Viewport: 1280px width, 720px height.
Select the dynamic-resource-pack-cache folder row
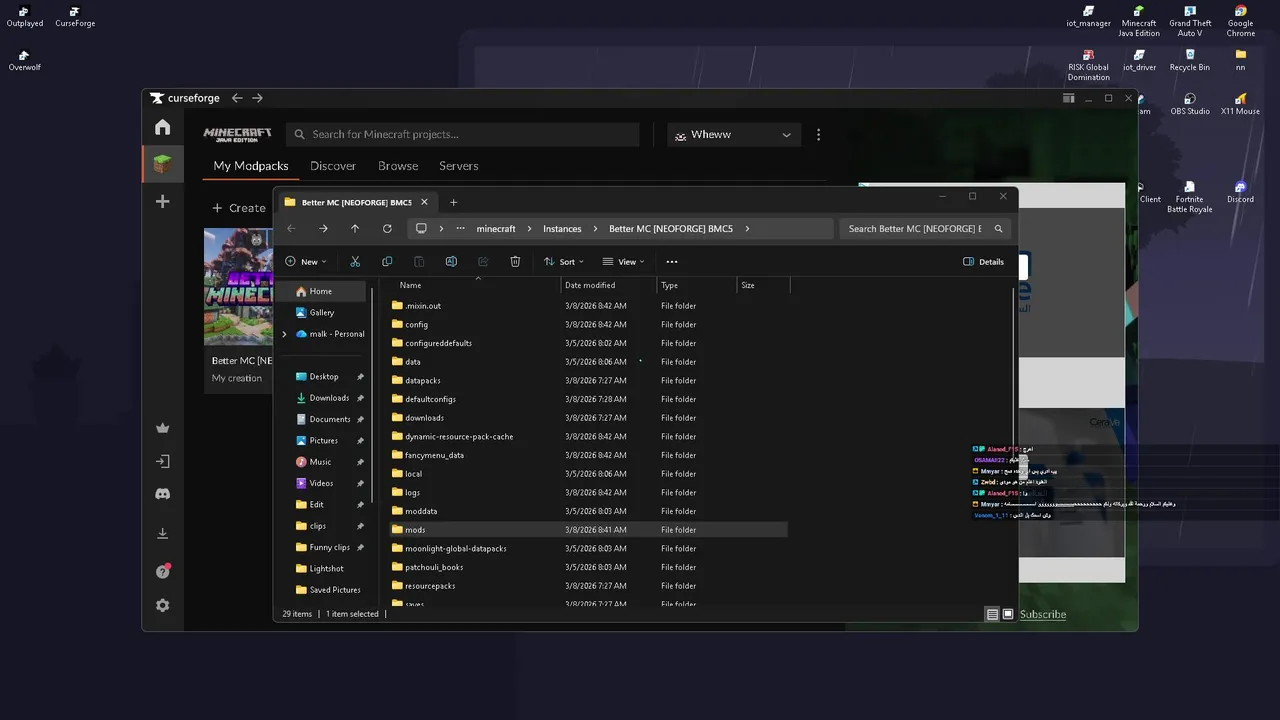coord(589,436)
